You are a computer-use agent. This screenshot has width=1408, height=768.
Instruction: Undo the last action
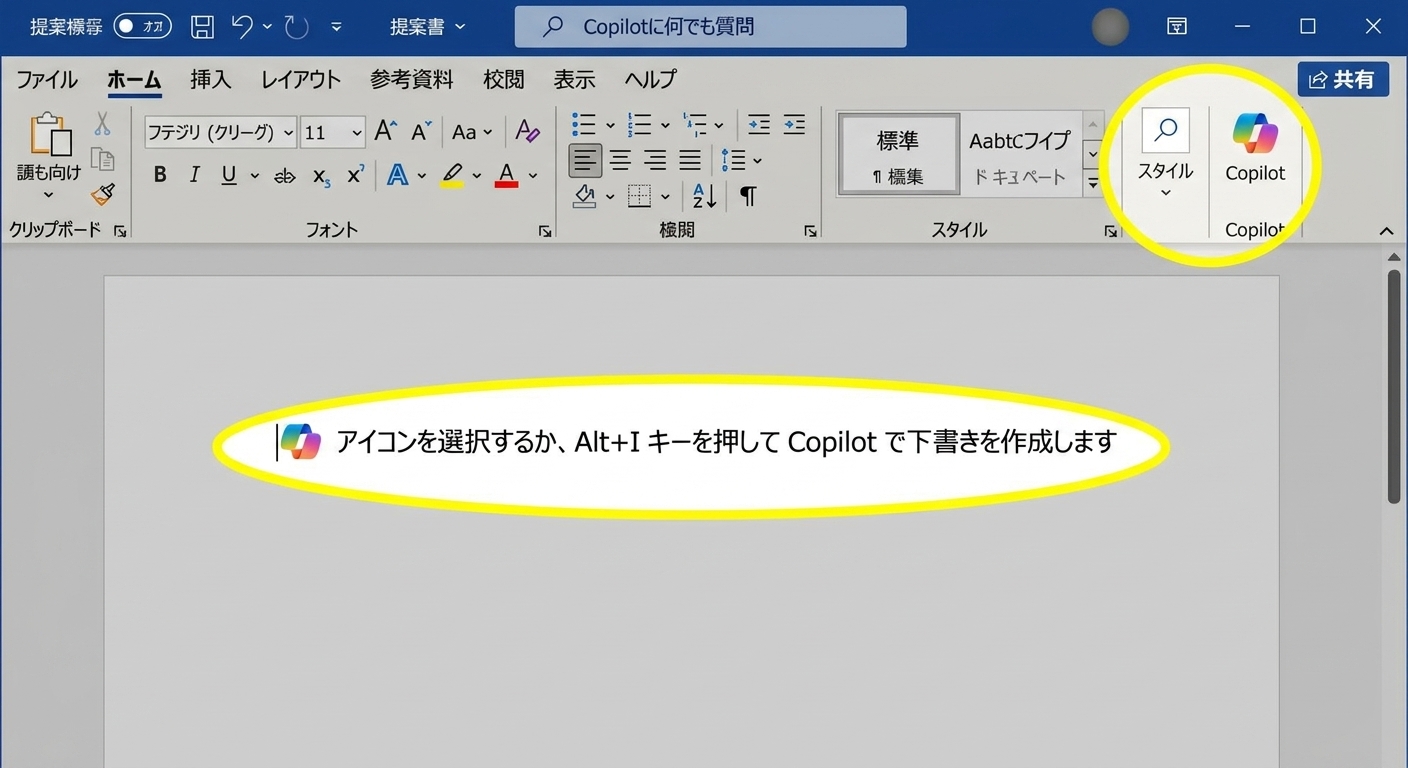coord(242,27)
